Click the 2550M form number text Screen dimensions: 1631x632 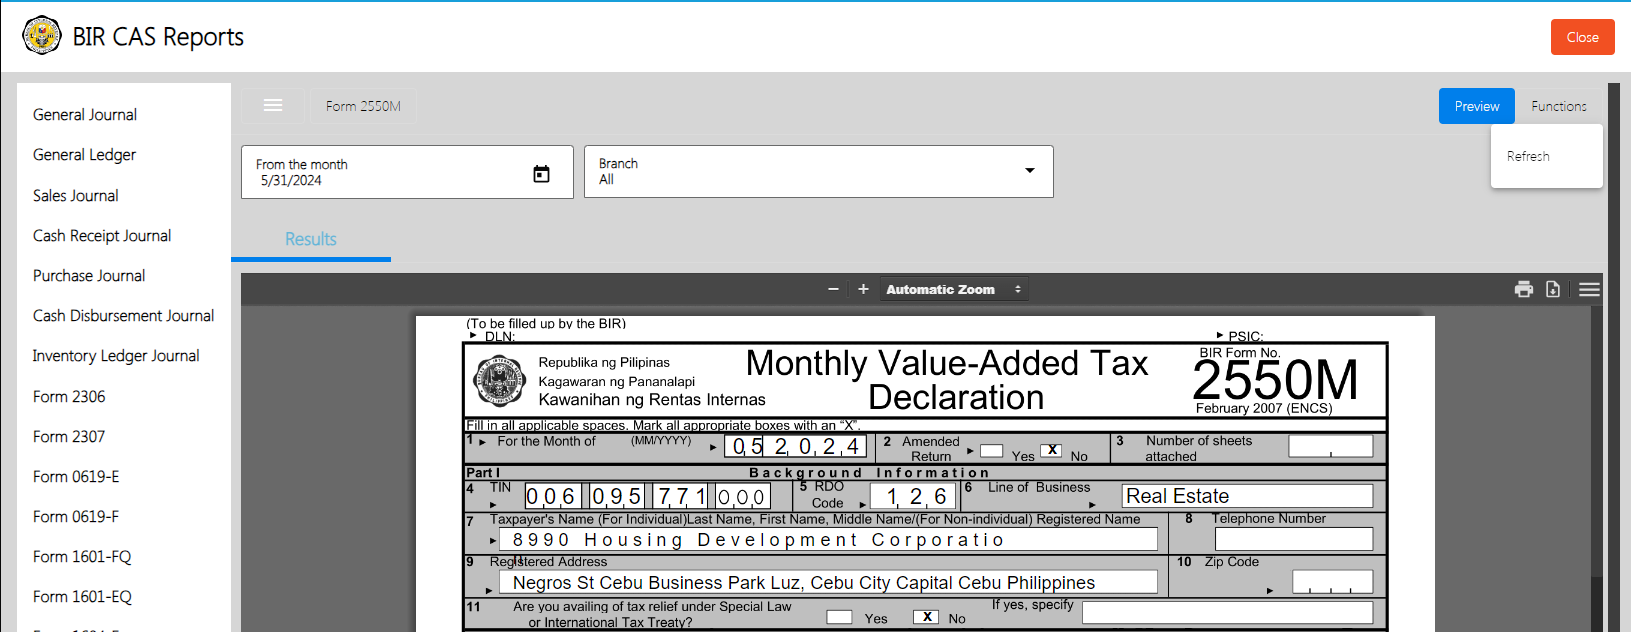(1275, 380)
